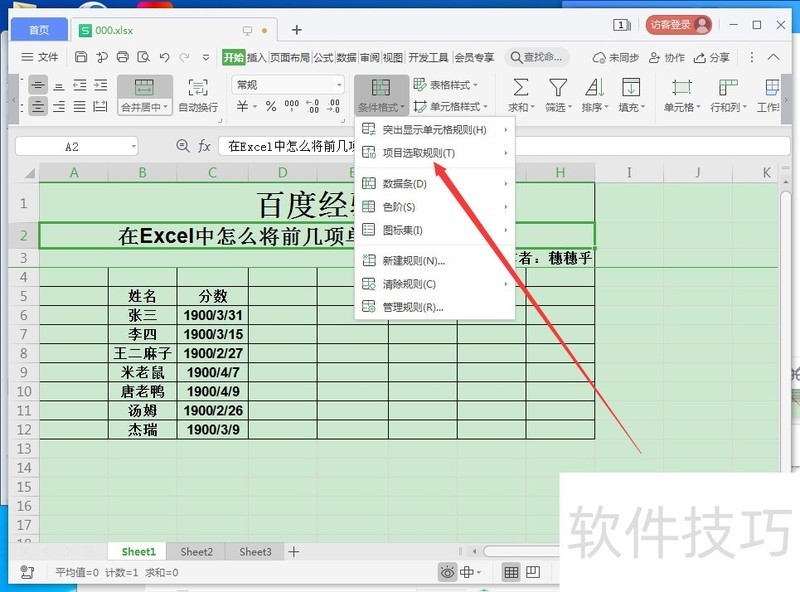Click the zoom magnifier beside formula bar

click(x=183, y=146)
